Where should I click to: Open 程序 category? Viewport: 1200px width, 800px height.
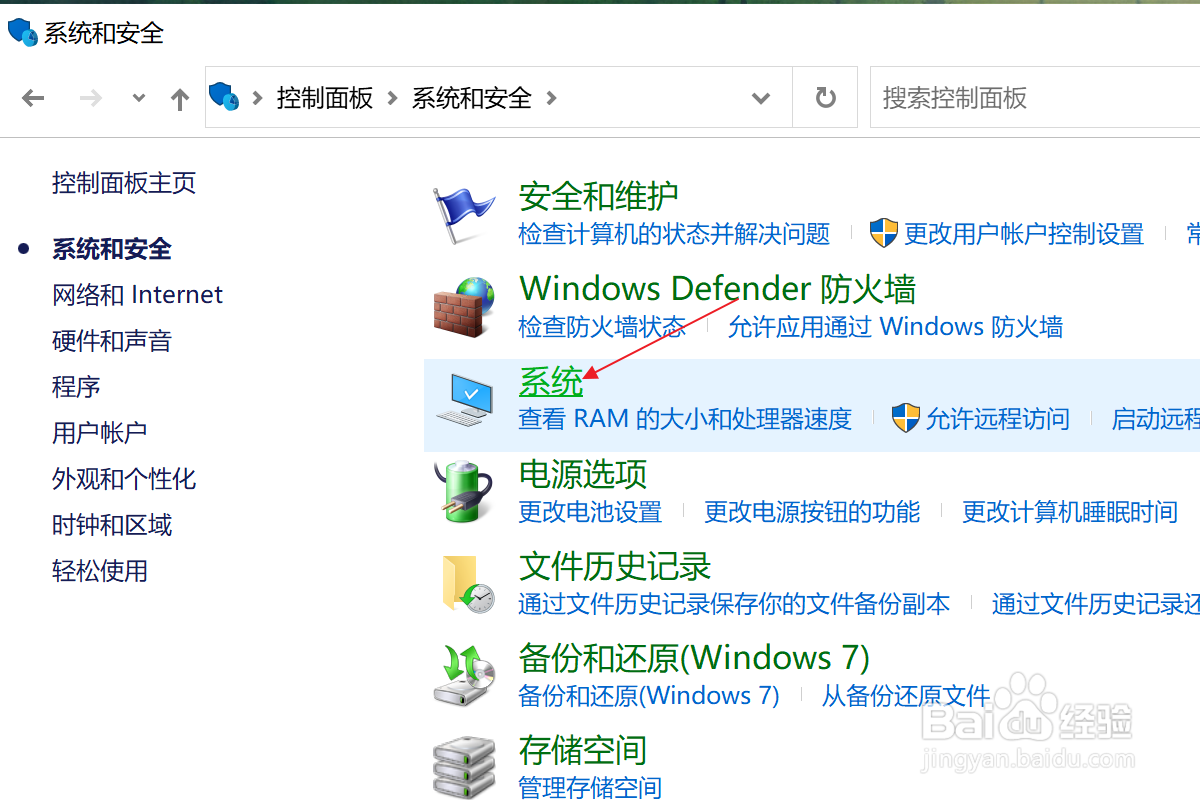(x=76, y=387)
